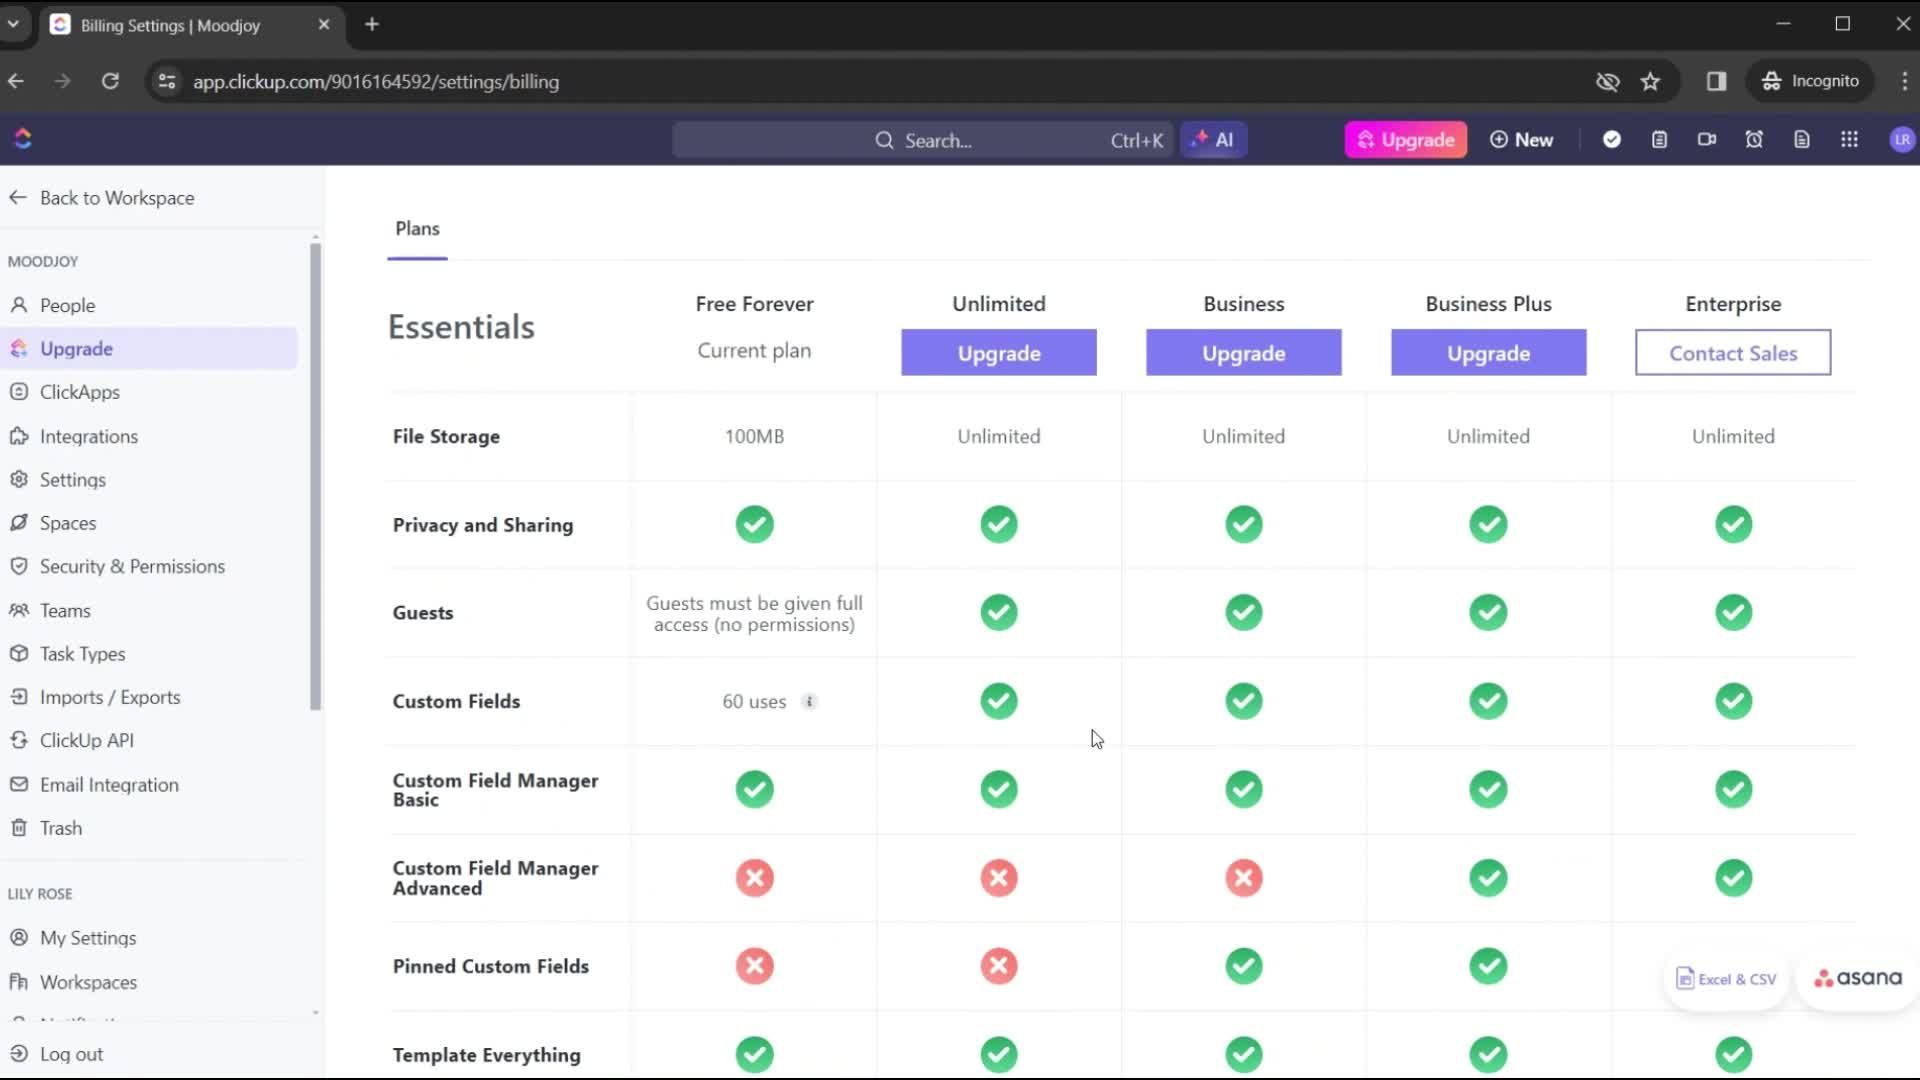Screen dimensions: 1920x1080
Task: Open the user avatar menu
Action: click(1901, 140)
